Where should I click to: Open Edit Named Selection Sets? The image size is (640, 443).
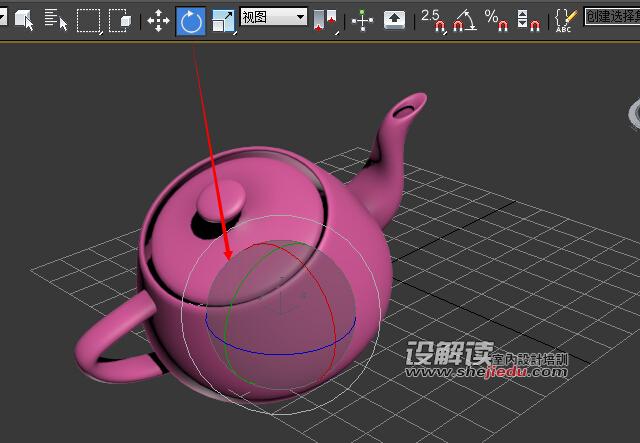pos(566,19)
